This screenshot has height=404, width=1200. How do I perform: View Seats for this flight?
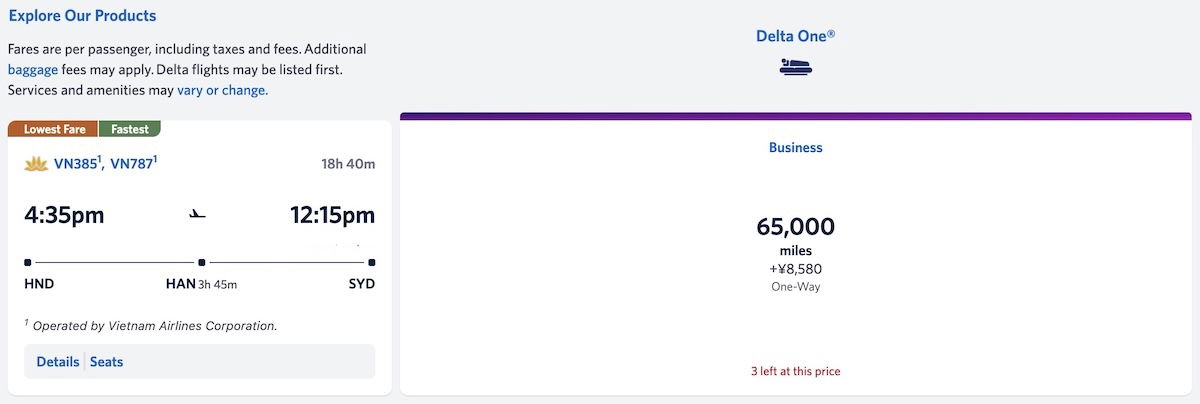107,362
